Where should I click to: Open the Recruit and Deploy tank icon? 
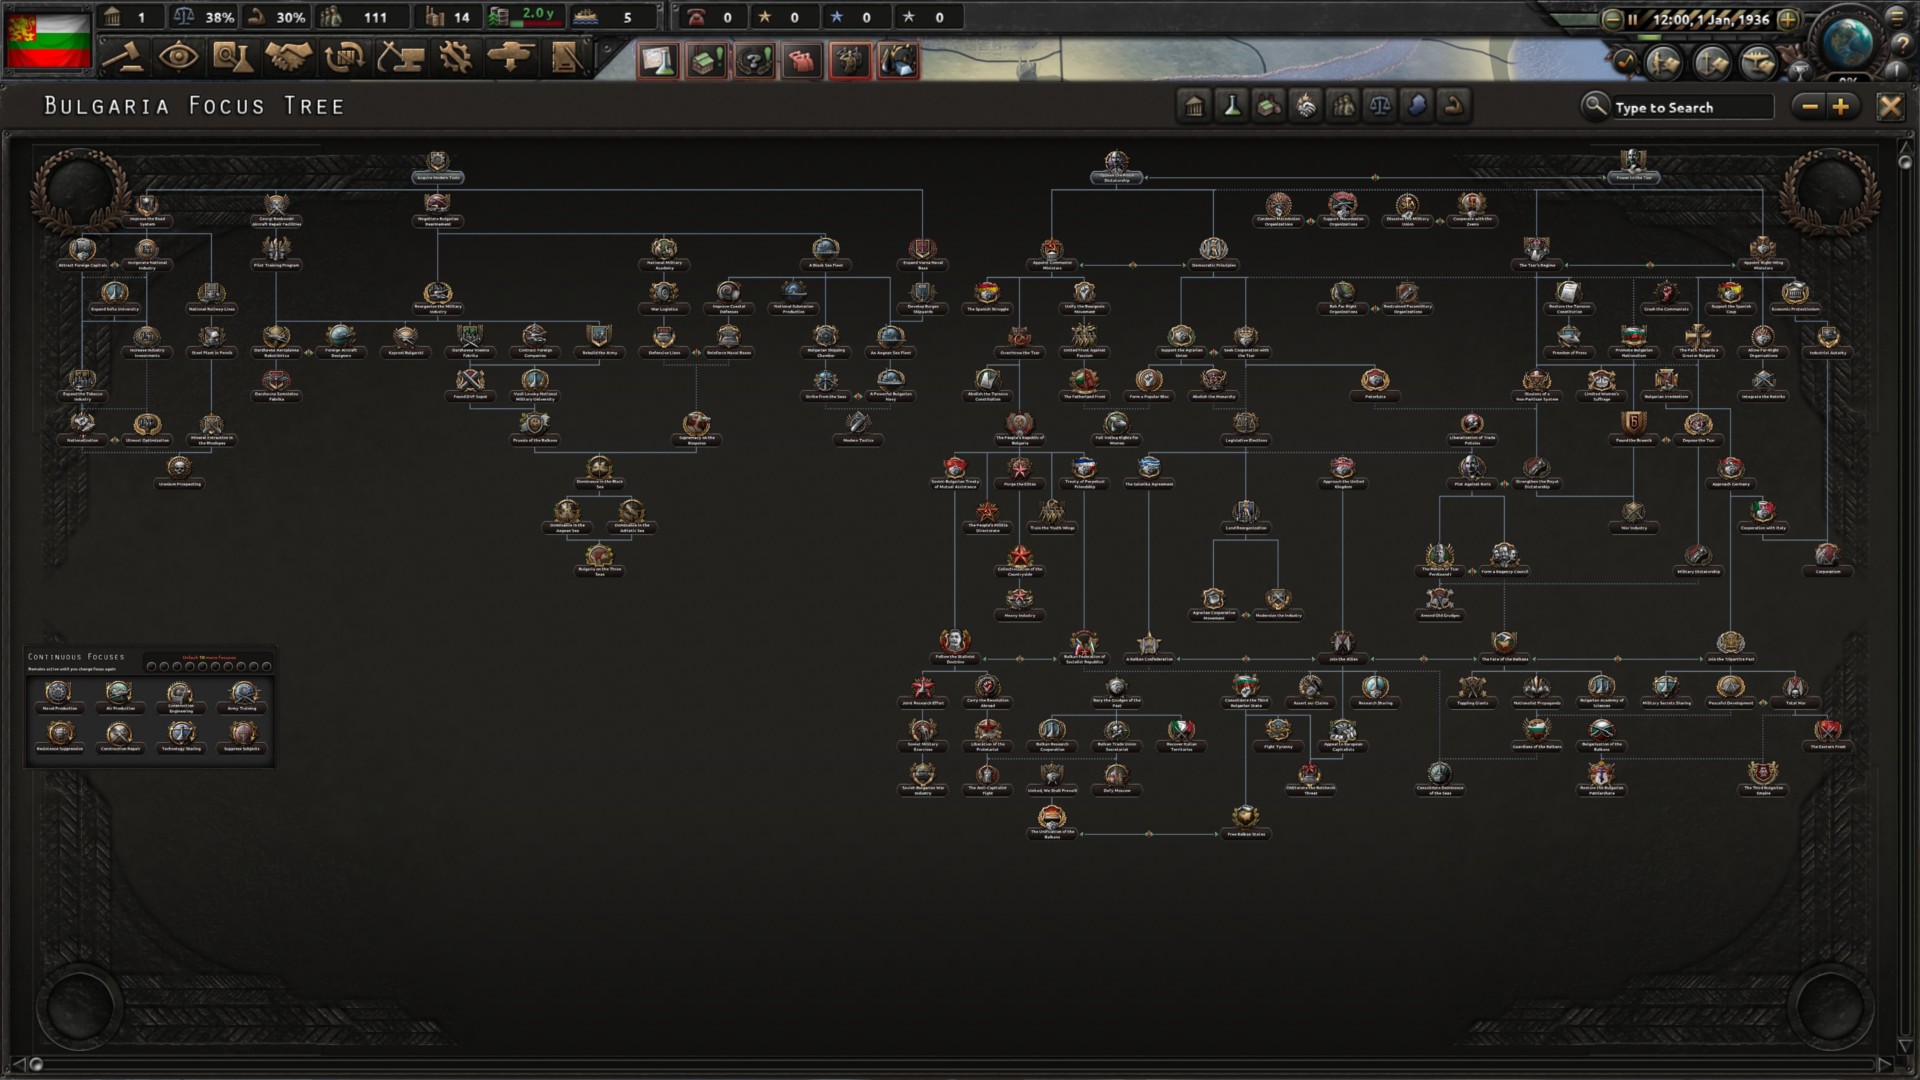pyautogui.click(x=510, y=57)
